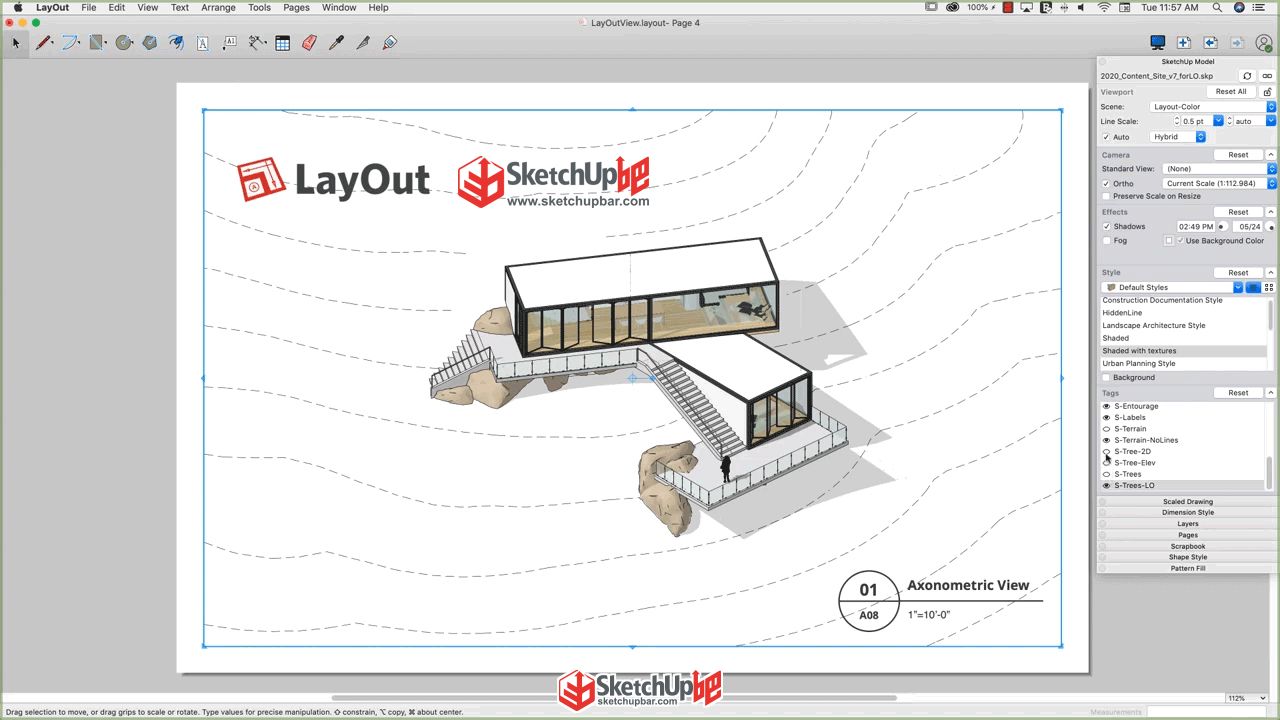Click the fog color swatch
Image resolution: width=1280 pixels, height=720 pixels.
[1168, 241]
